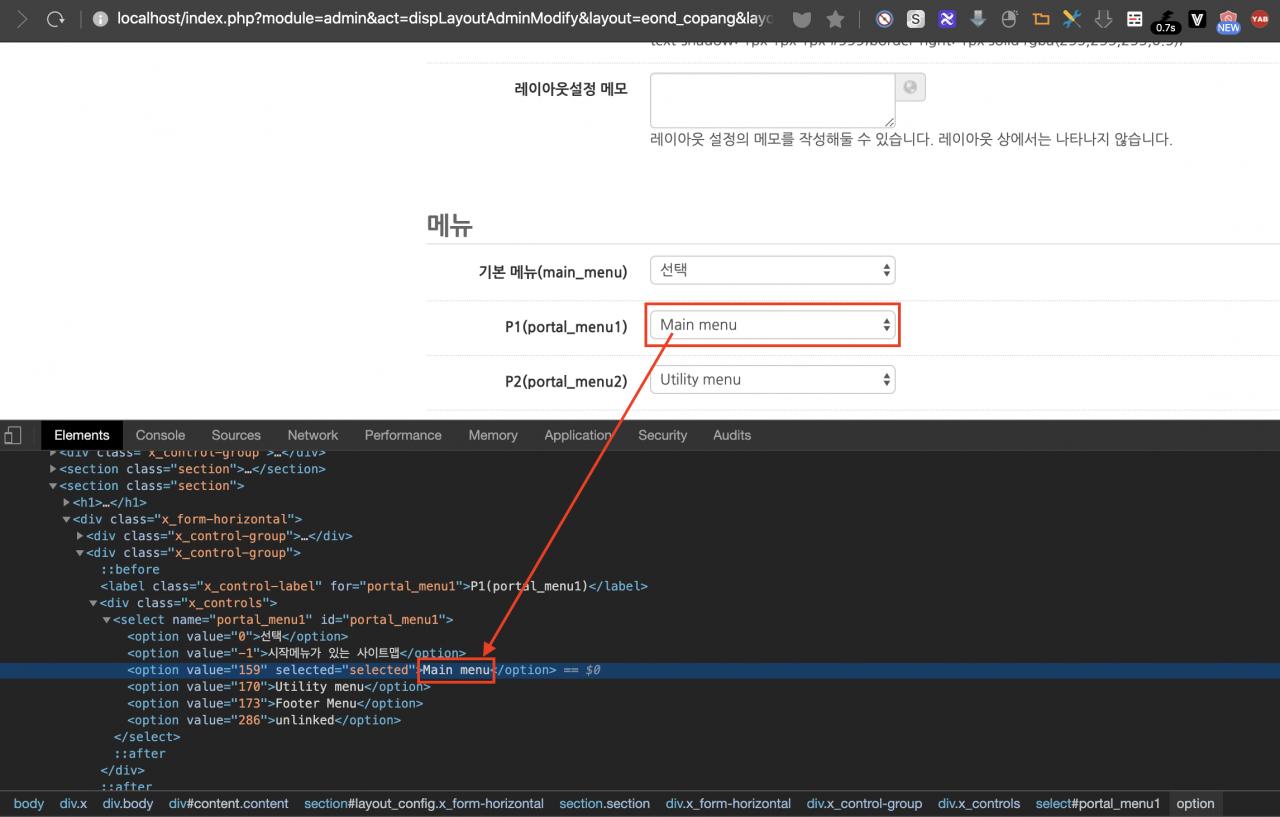Click the grey globe button beside memo textarea
1280x817 pixels.
910,87
